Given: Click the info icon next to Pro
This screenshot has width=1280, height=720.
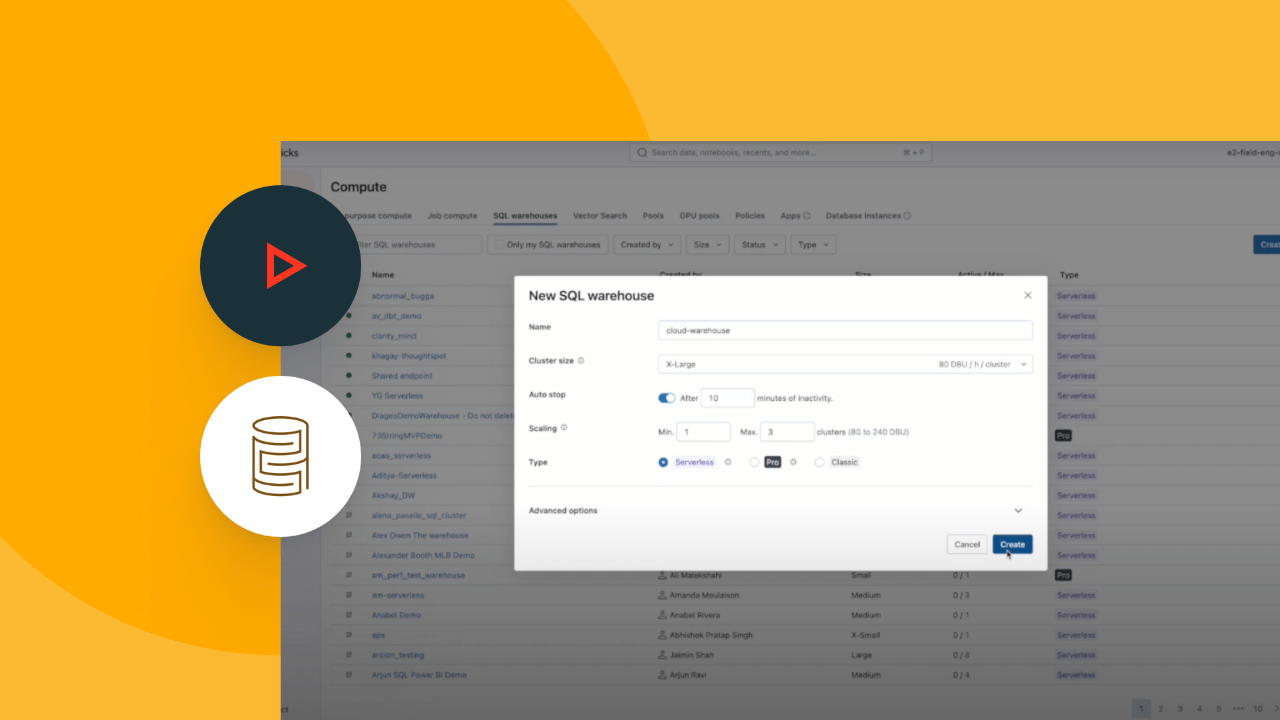Looking at the screenshot, I should pyautogui.click(x=793, y=462).
